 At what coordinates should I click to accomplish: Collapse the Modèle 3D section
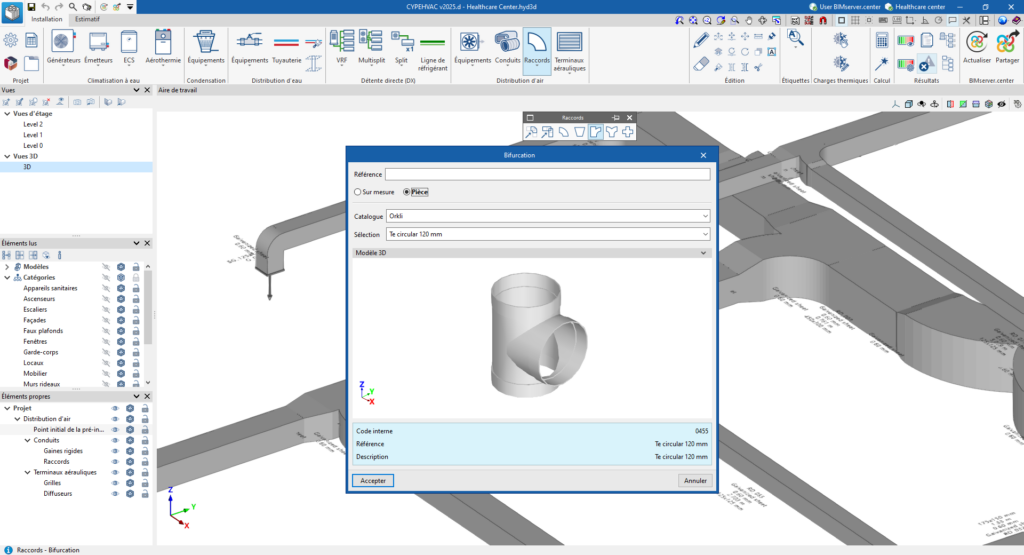(x=705, y=253)
